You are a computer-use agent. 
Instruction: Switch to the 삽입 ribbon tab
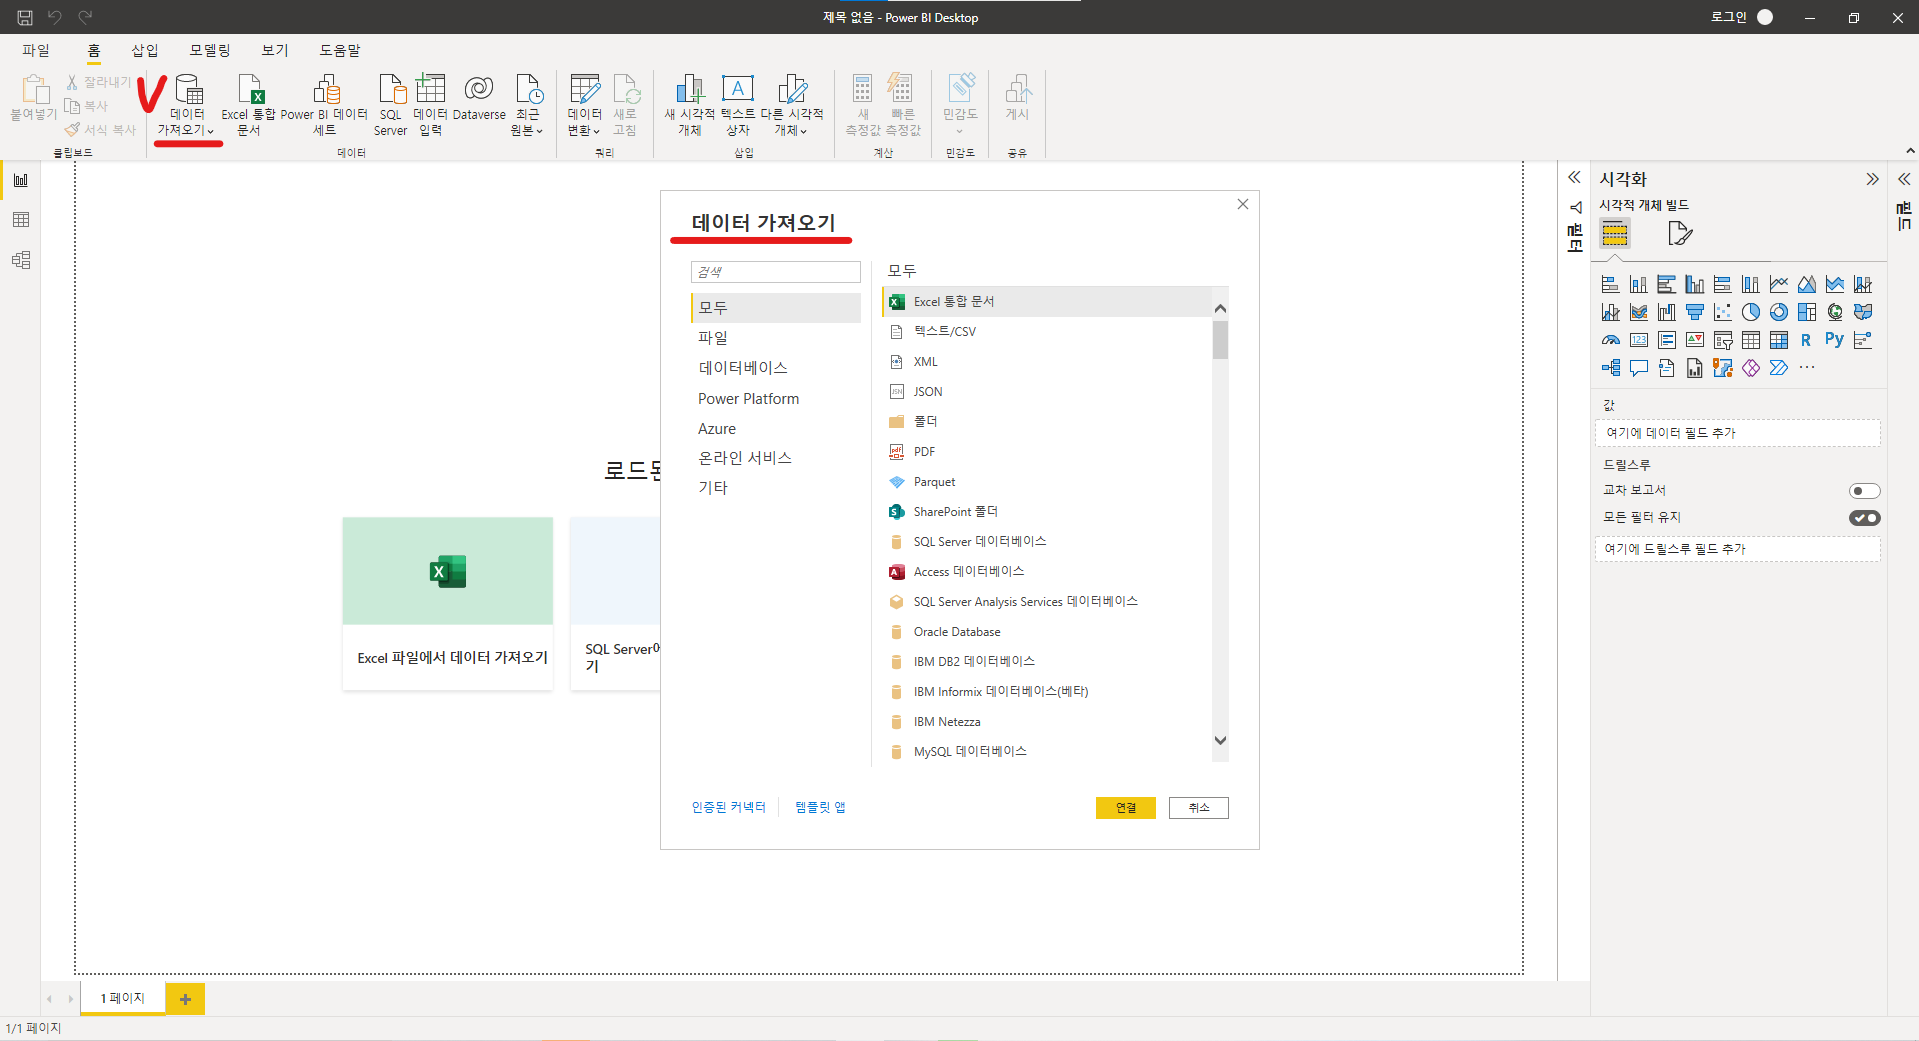tap(145, 50)
